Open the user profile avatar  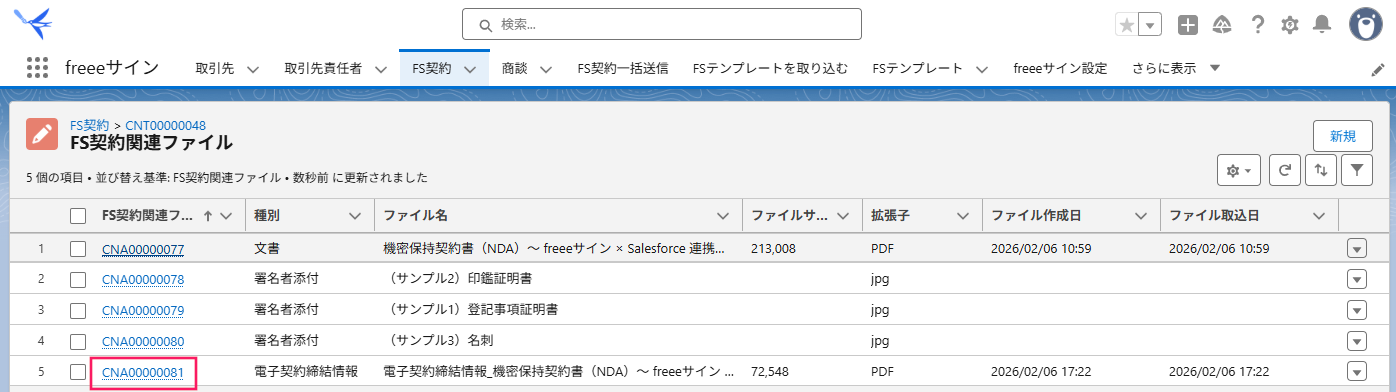[1366, 25]
